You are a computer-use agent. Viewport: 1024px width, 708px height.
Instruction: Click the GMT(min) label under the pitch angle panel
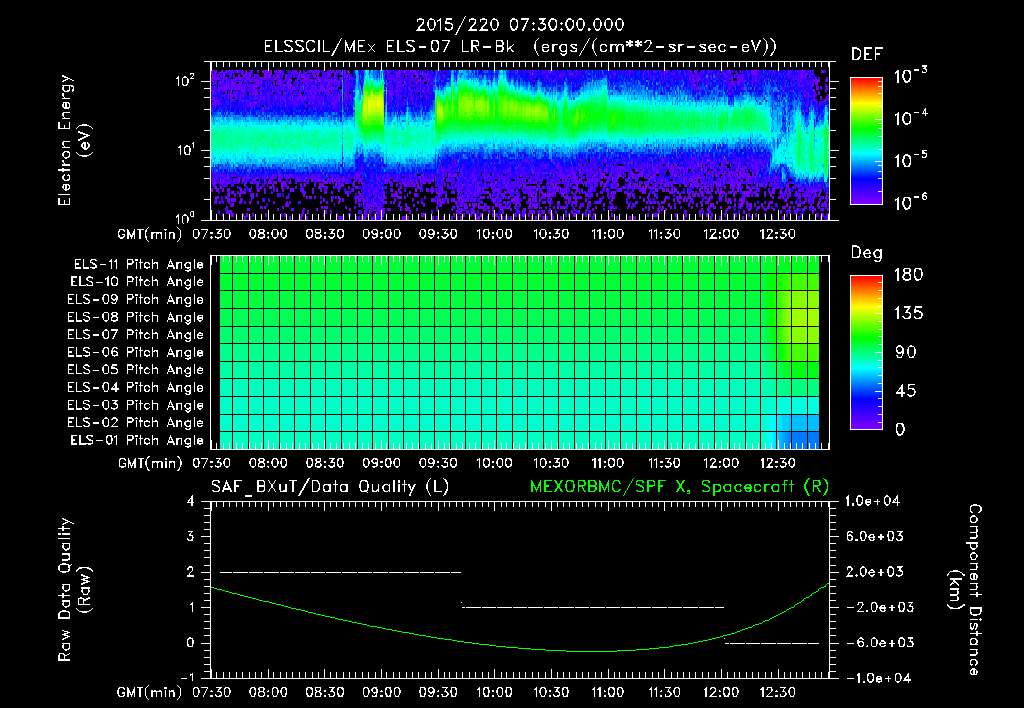point(150,463)
